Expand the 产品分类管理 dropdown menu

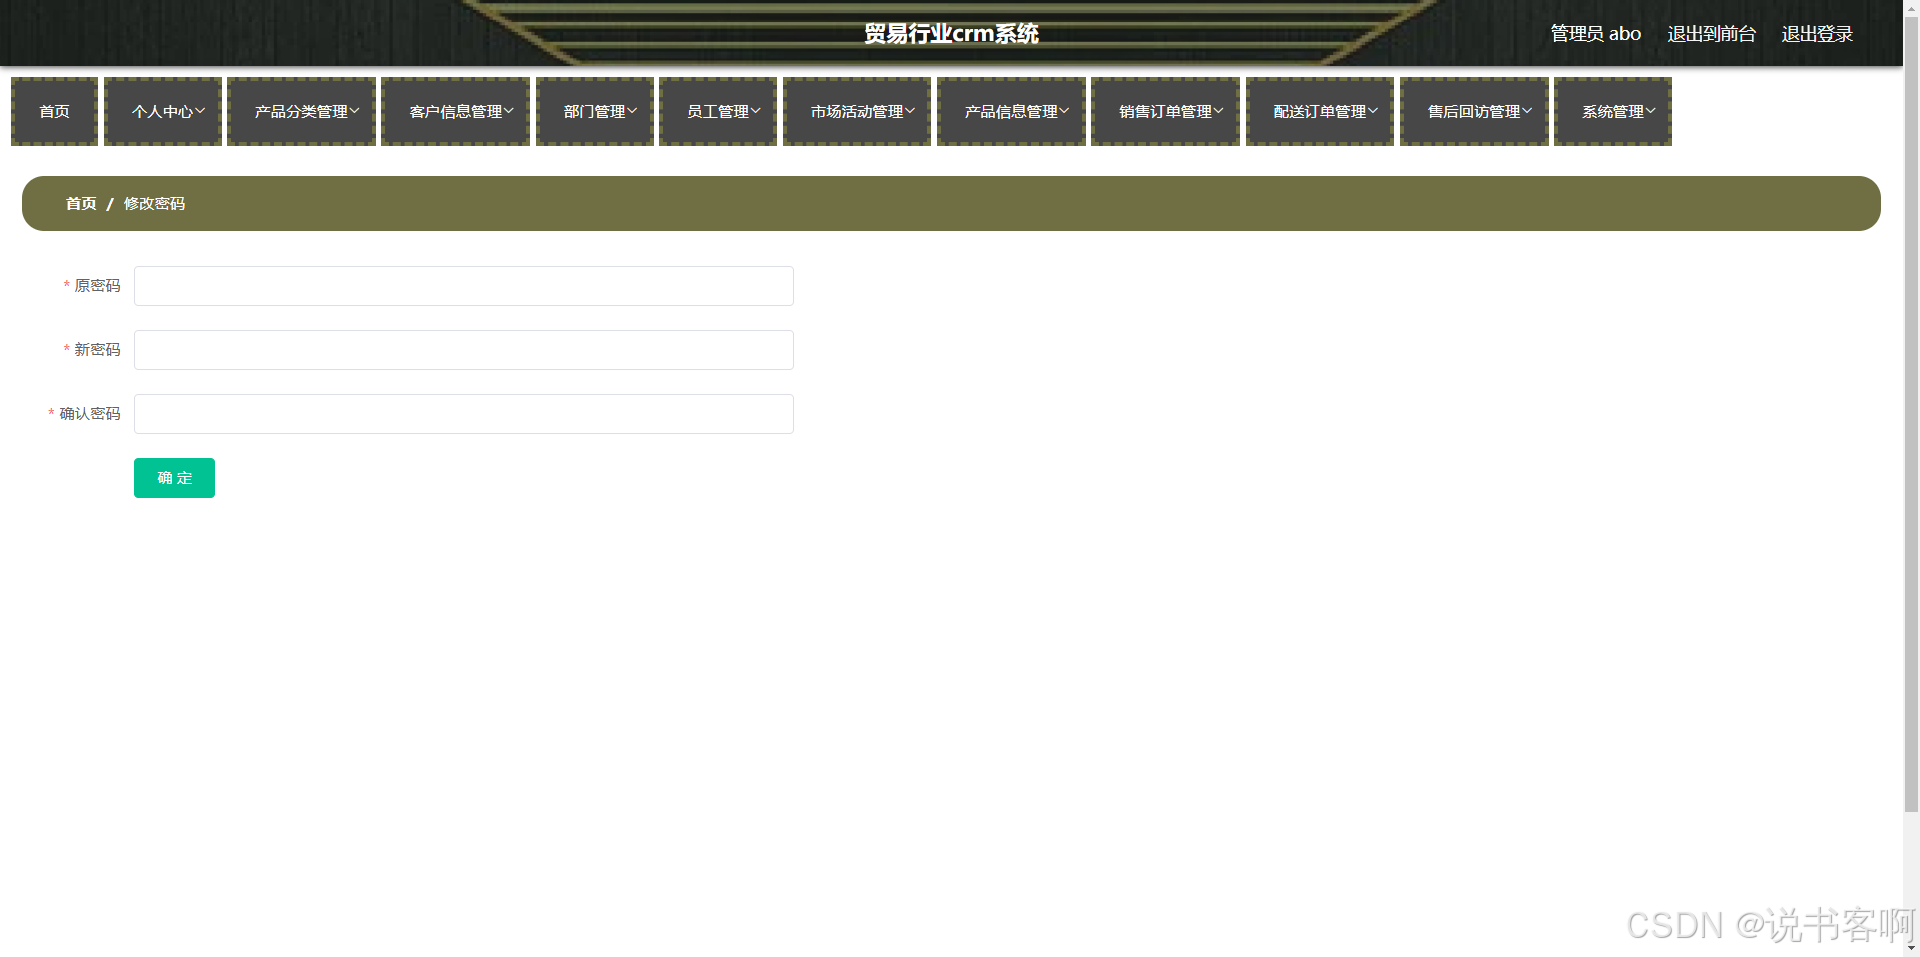point(301,111)
